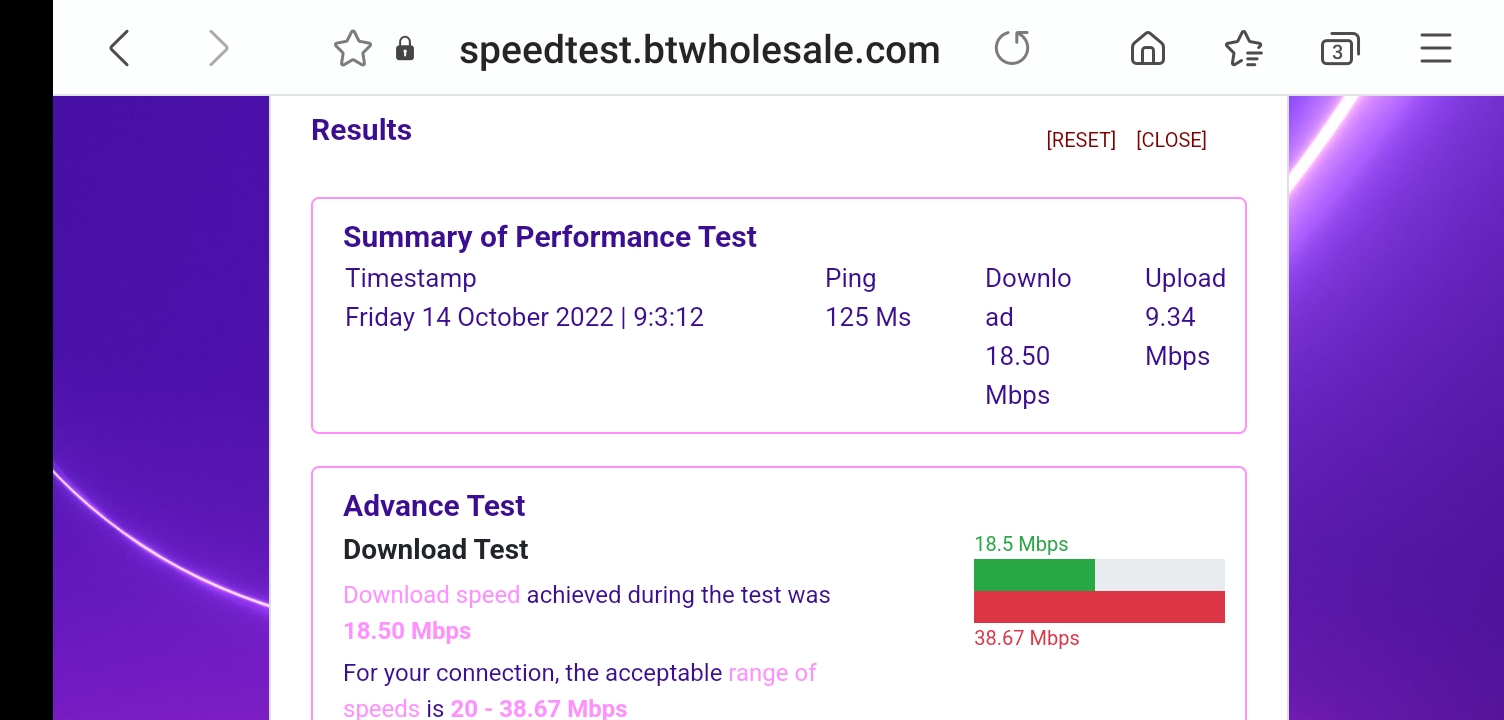Open the browser hamburger menu
Screen dimensions: 1504x720
point(1435,47)
